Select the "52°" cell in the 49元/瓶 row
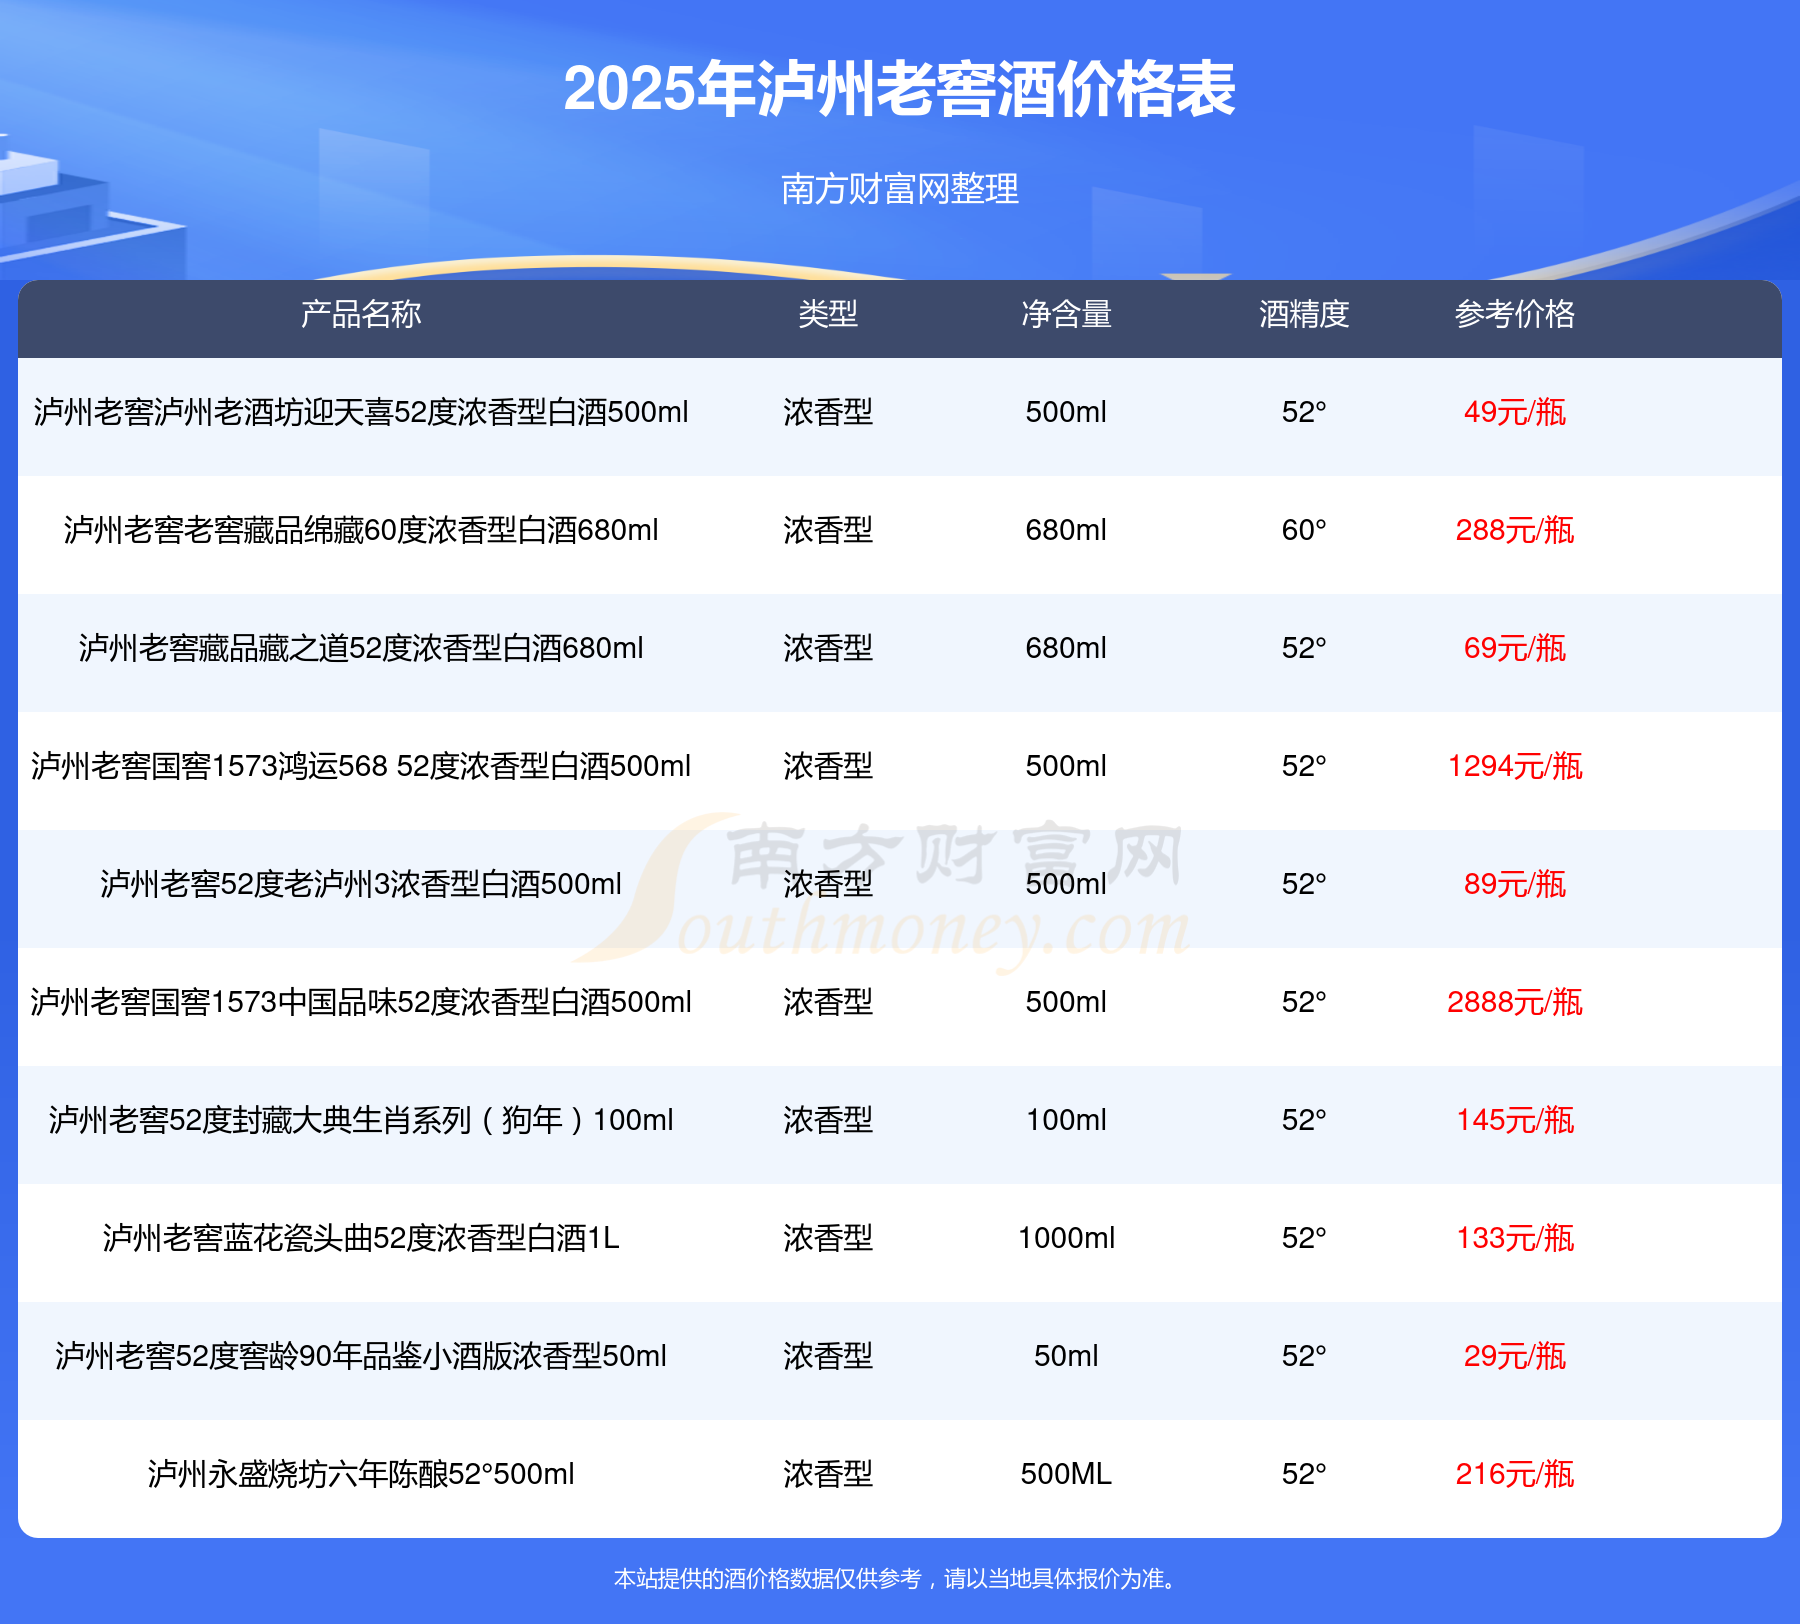 1304,412
